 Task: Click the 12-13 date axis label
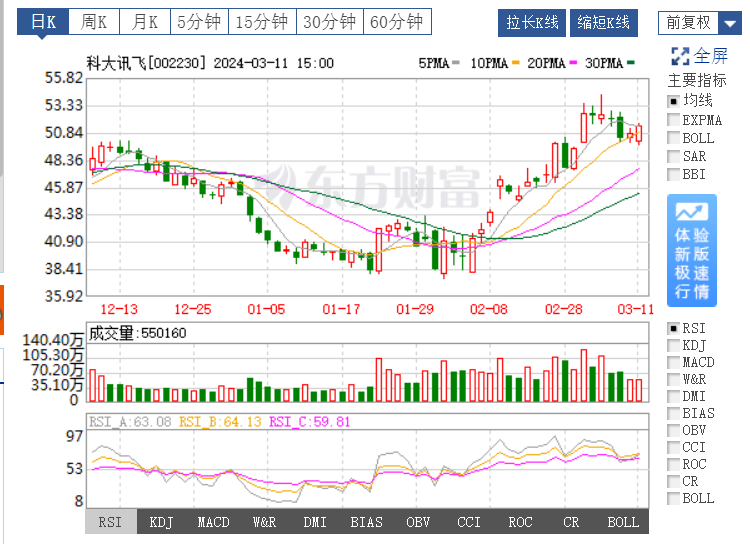[x=119, y=309]
